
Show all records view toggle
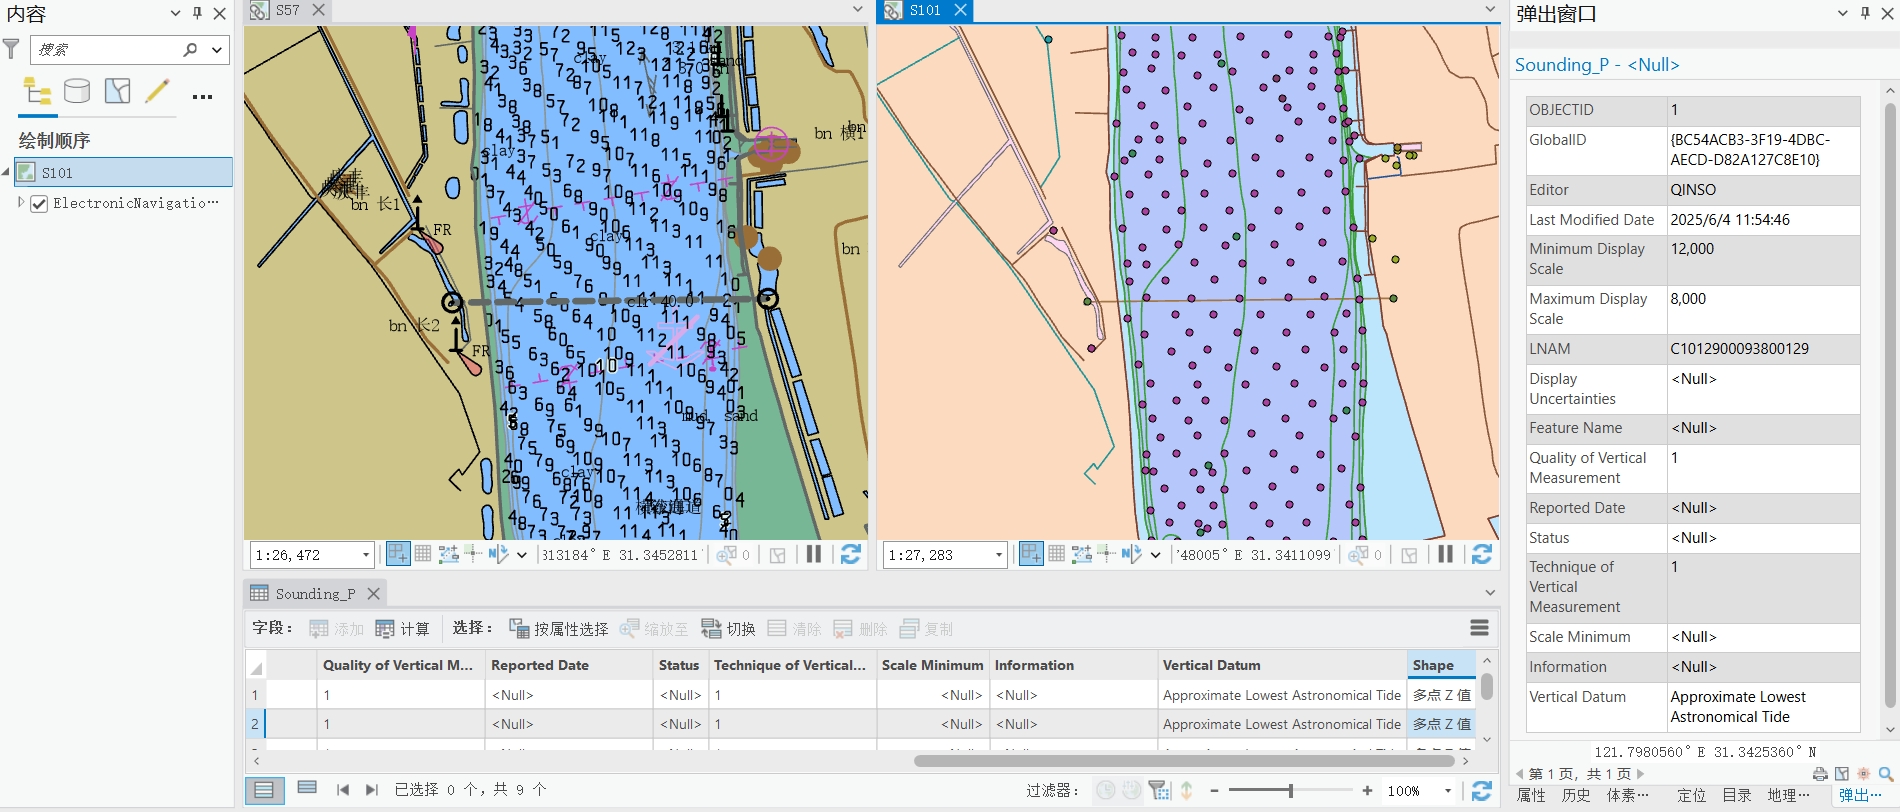pos(264,790)
